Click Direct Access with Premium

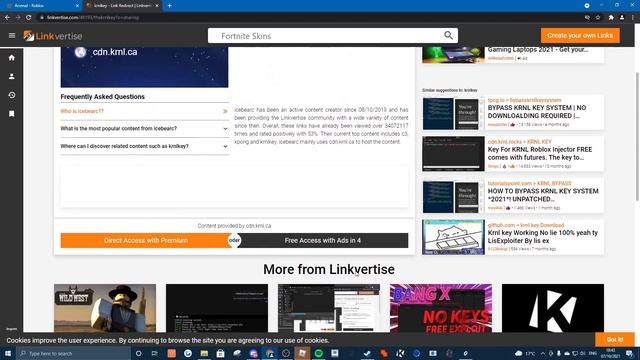(146, 240)
